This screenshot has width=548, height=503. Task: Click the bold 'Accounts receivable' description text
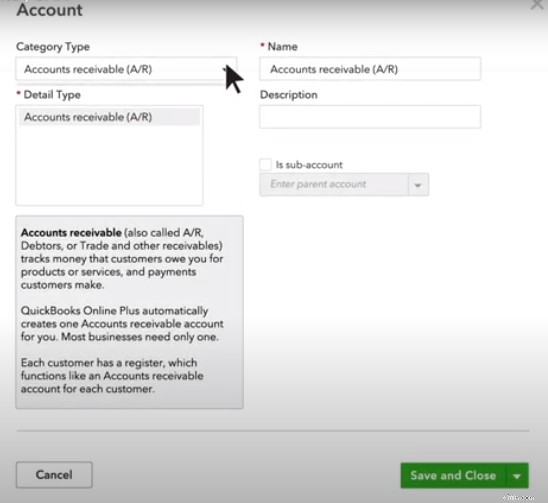pos(71,232)
